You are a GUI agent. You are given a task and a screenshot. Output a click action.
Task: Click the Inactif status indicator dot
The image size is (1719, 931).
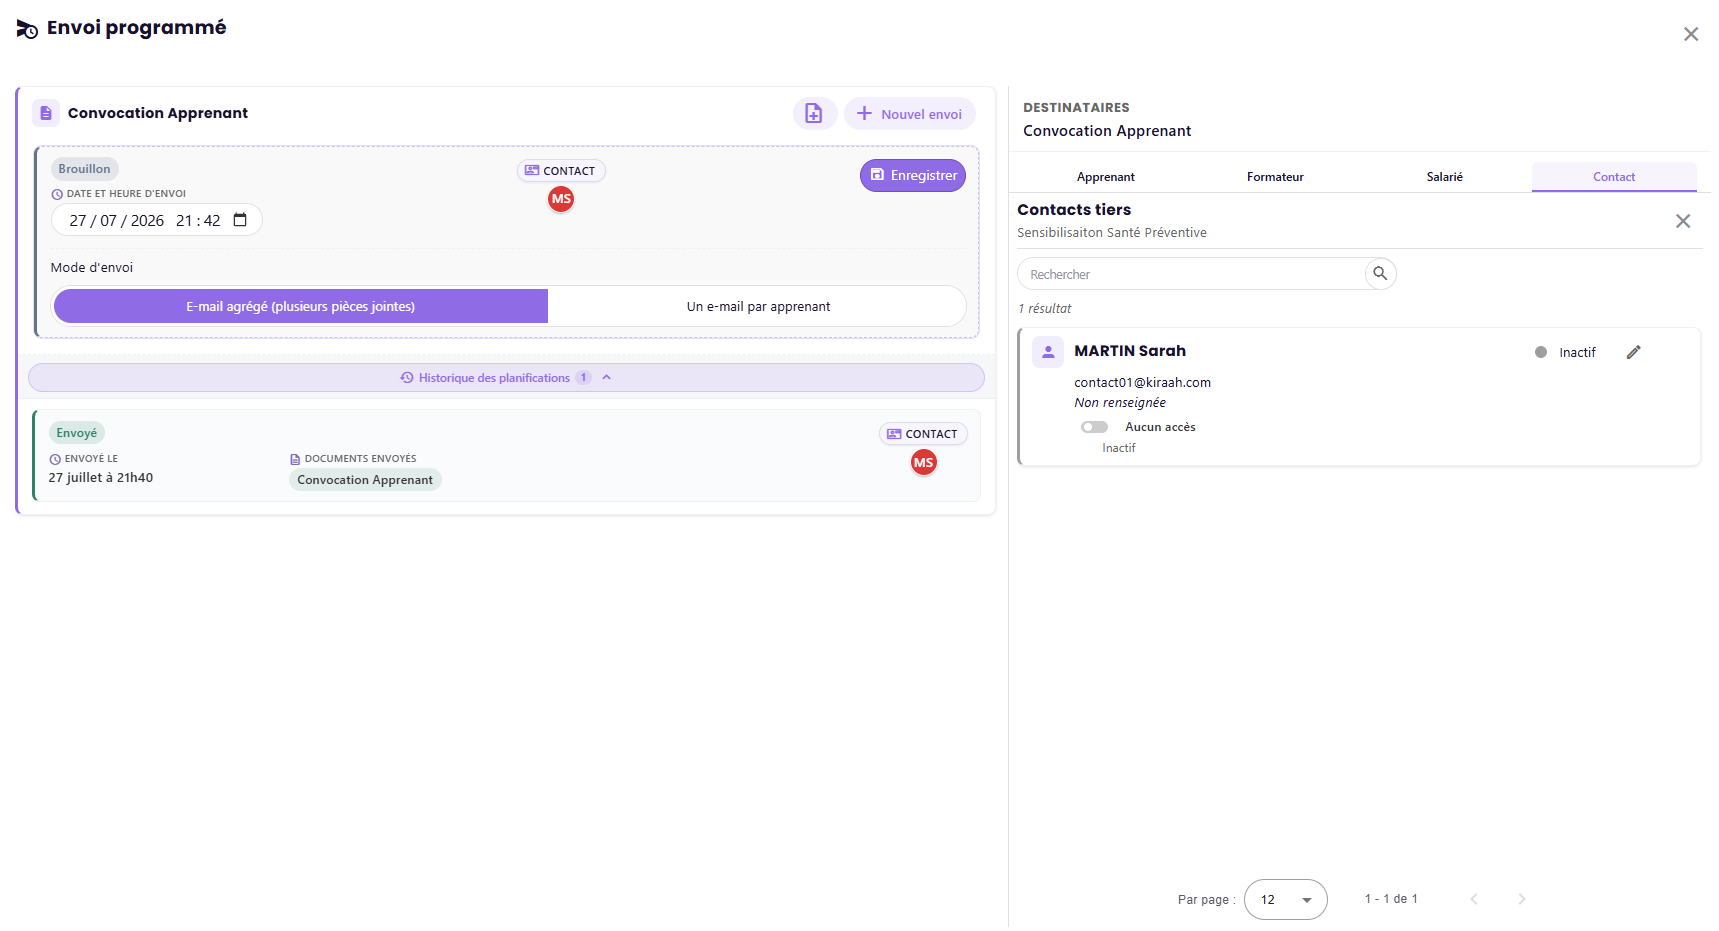[1540, 352]
